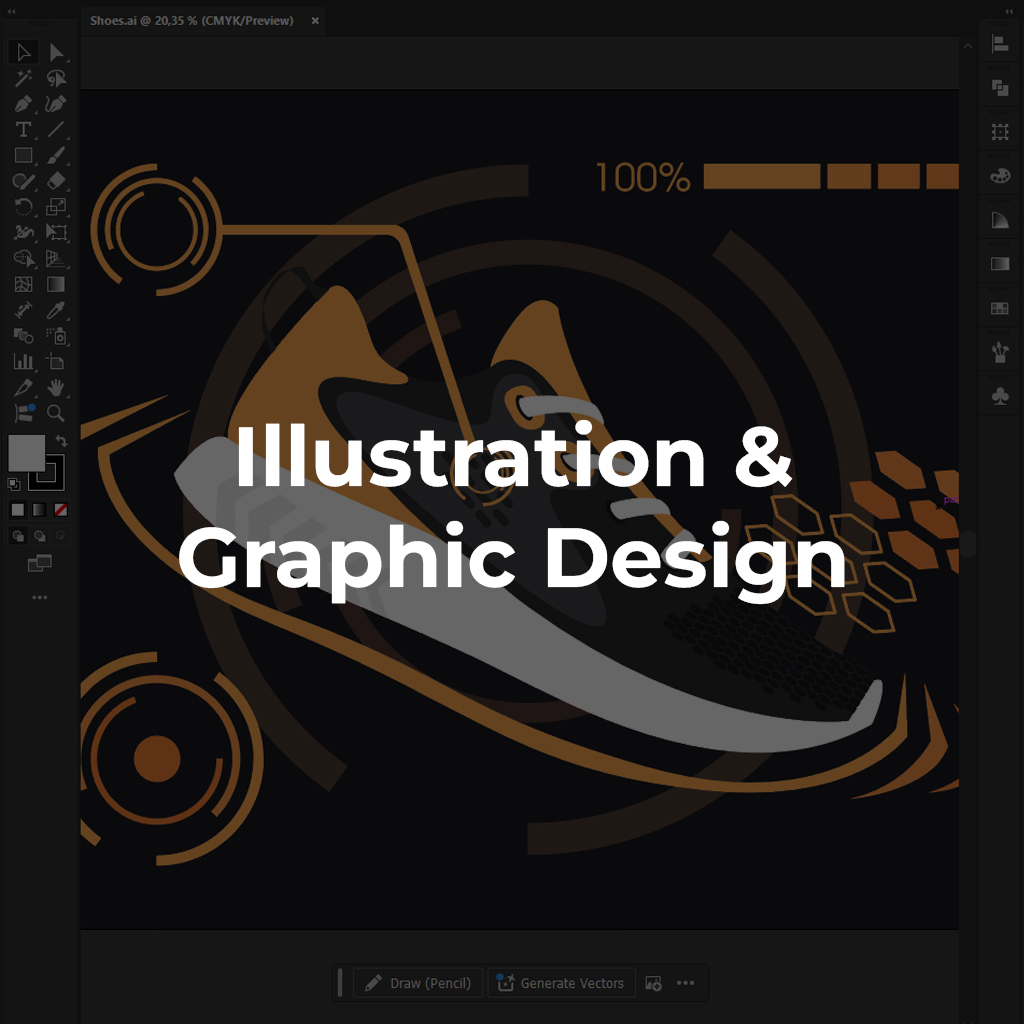Open the Pathfinder panel icon
This screenshot has width=1024, height=1024.
999,88
